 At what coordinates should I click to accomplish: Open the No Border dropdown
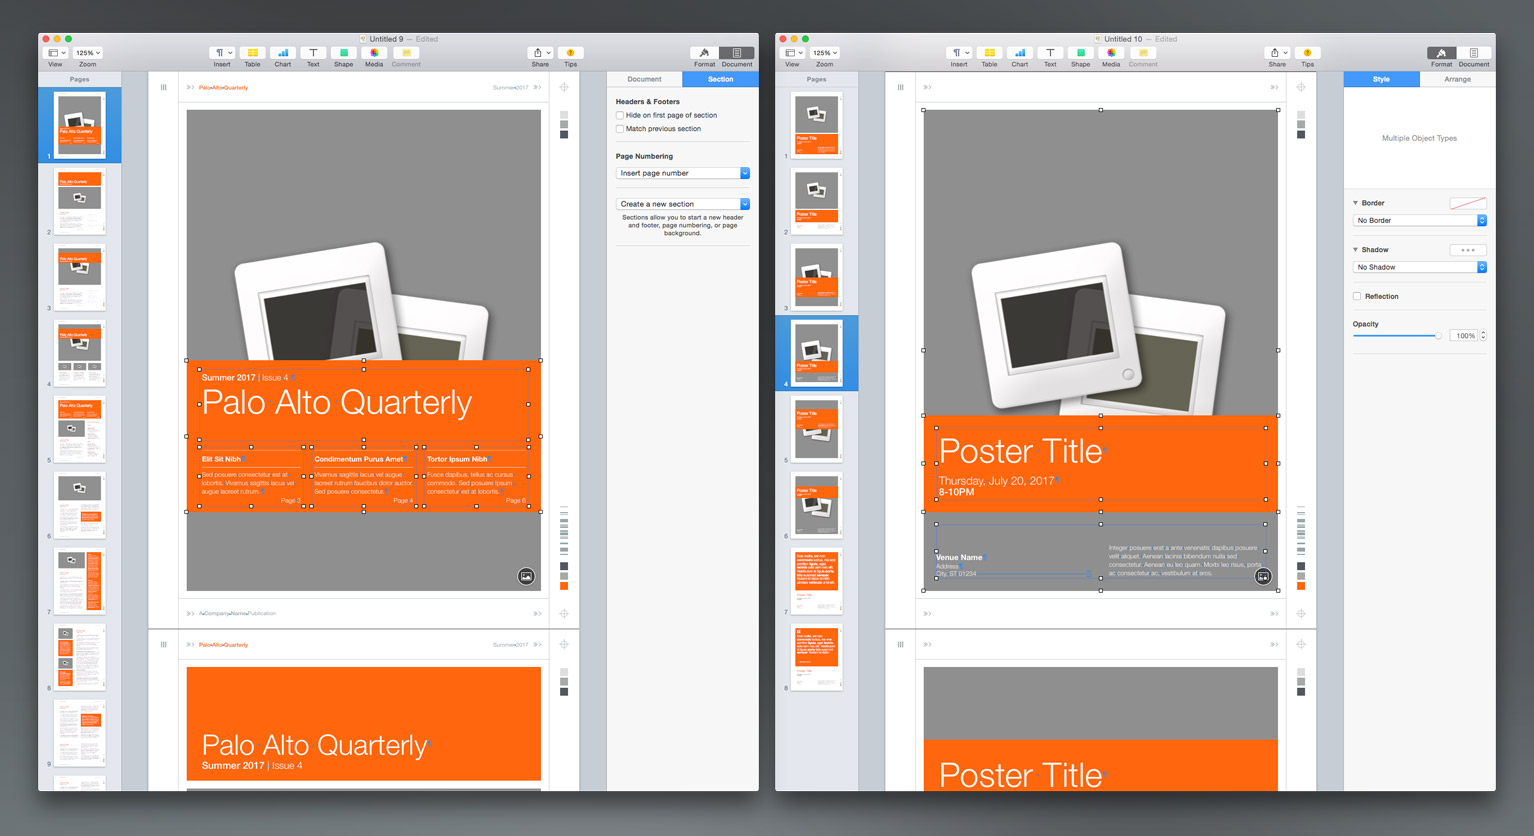(x=1419, y=220)
